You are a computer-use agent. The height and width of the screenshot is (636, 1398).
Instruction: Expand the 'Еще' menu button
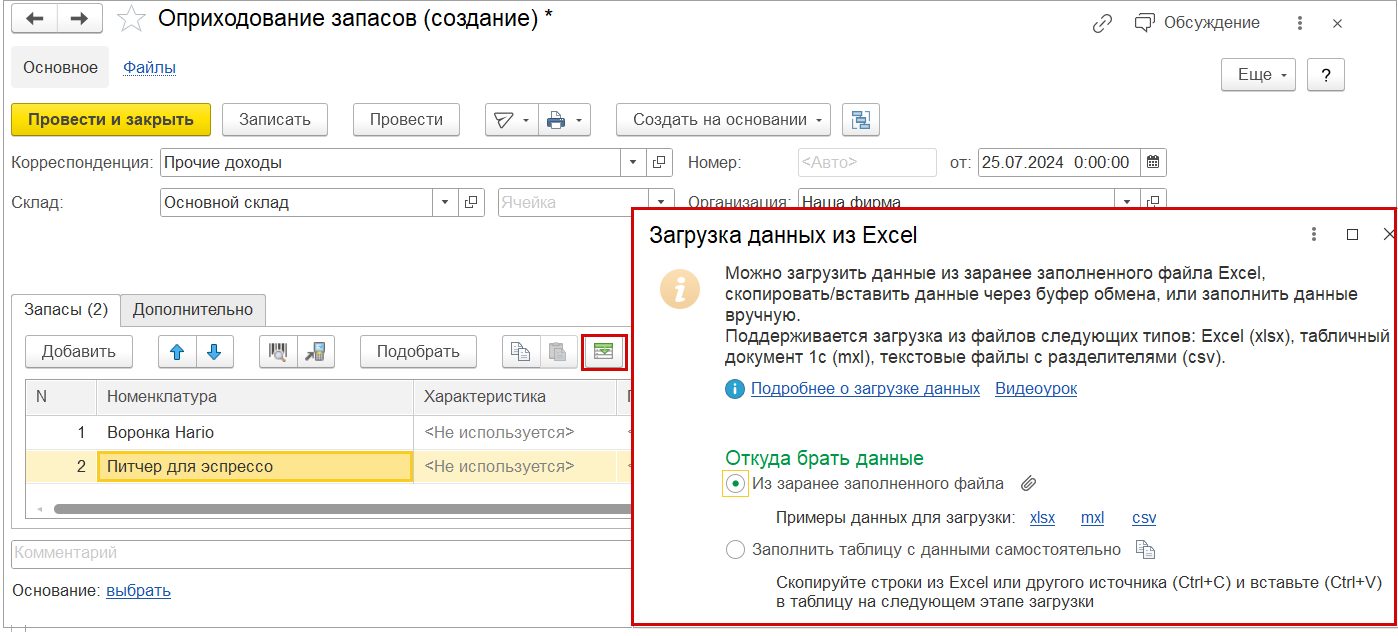coord(1258,75)
